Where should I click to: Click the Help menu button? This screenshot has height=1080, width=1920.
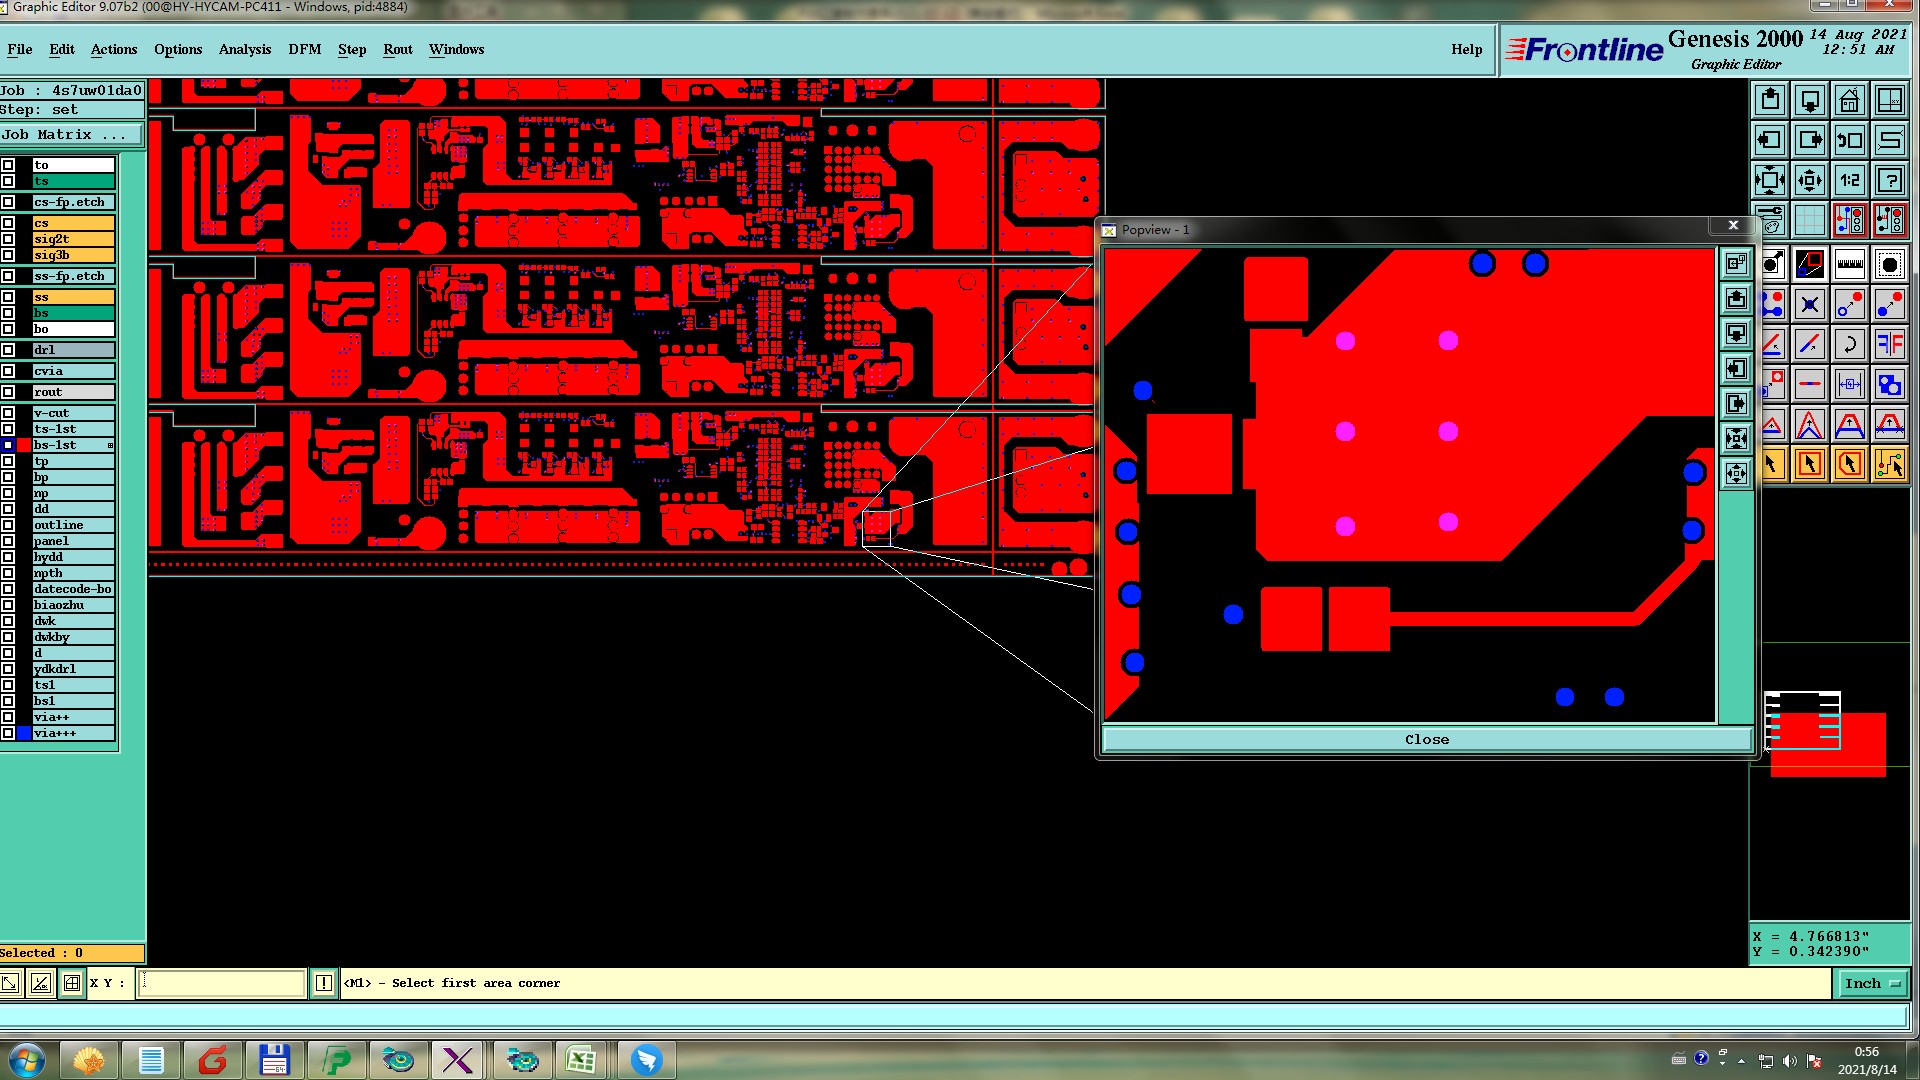pos(1466,49)
